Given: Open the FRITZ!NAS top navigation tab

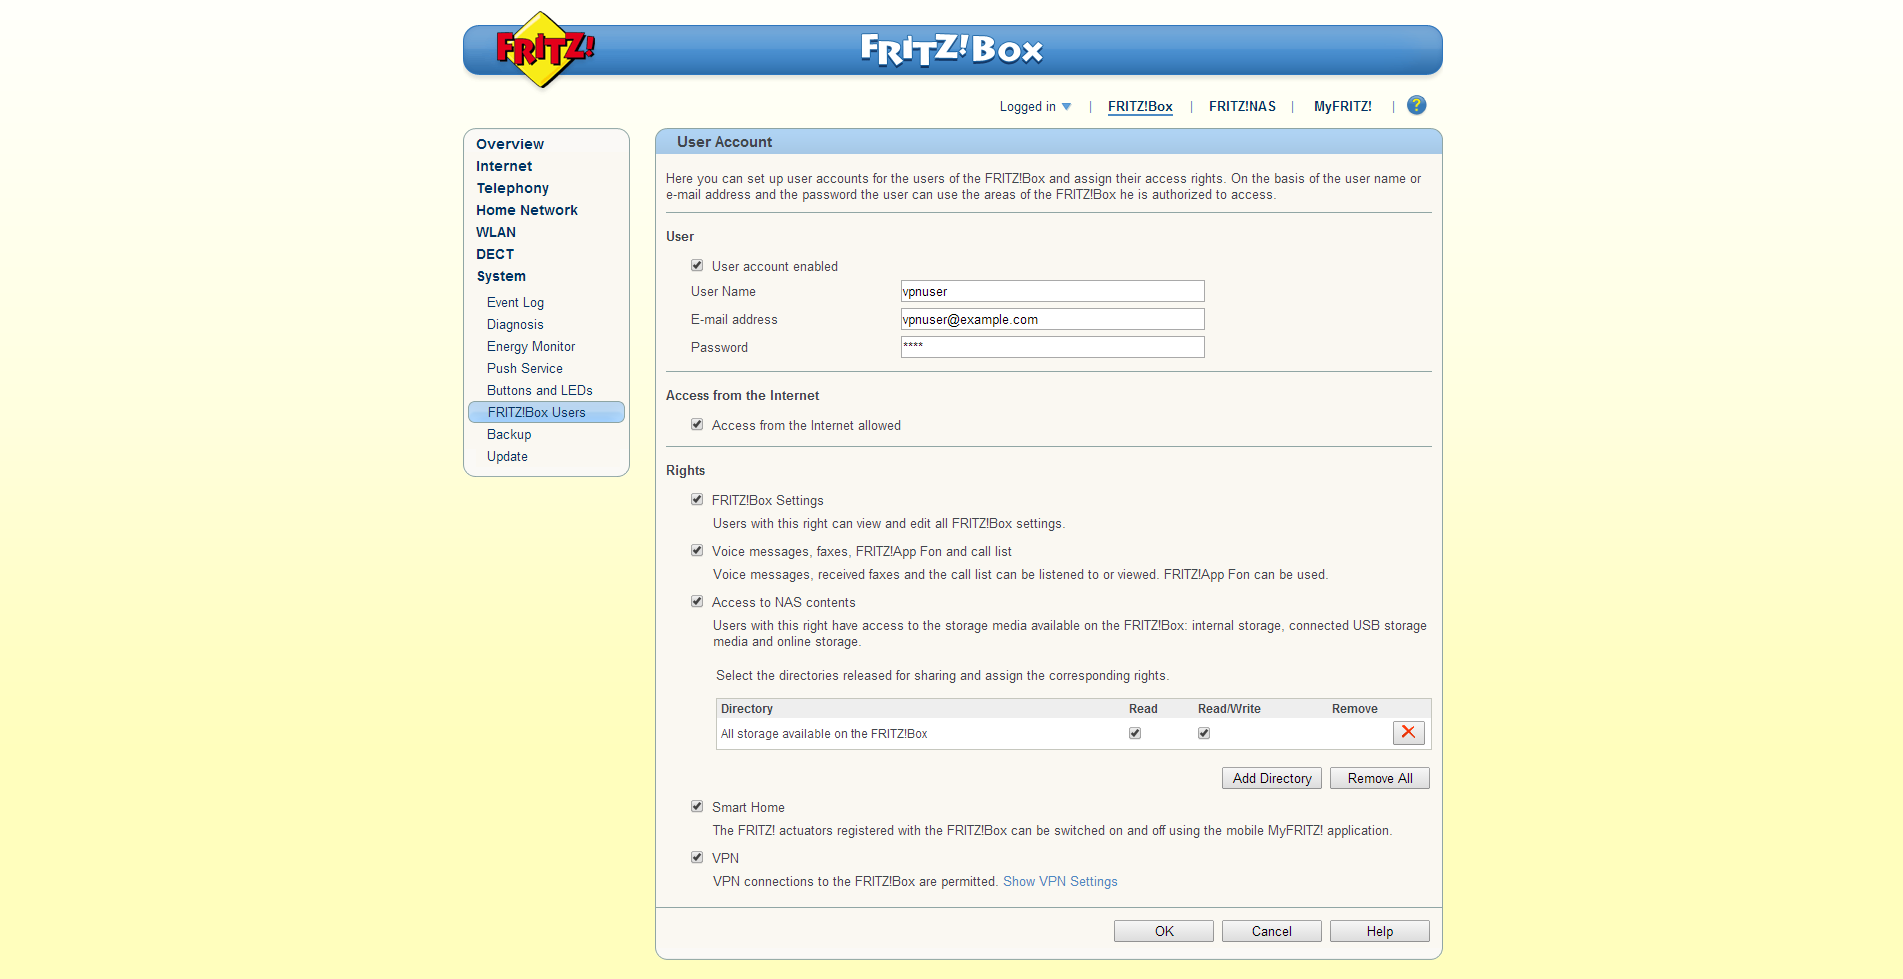Looking at the screenshot, I should 1242,106.
